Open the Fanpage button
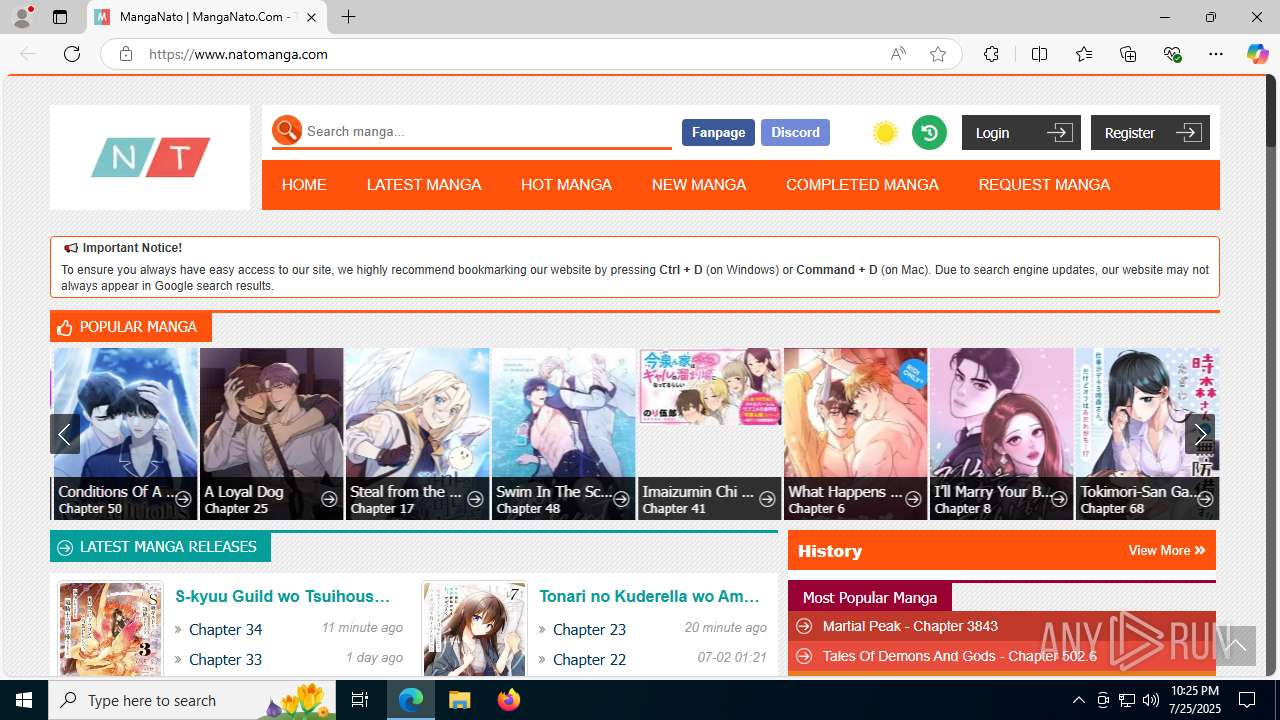 (x=718, y=132)
